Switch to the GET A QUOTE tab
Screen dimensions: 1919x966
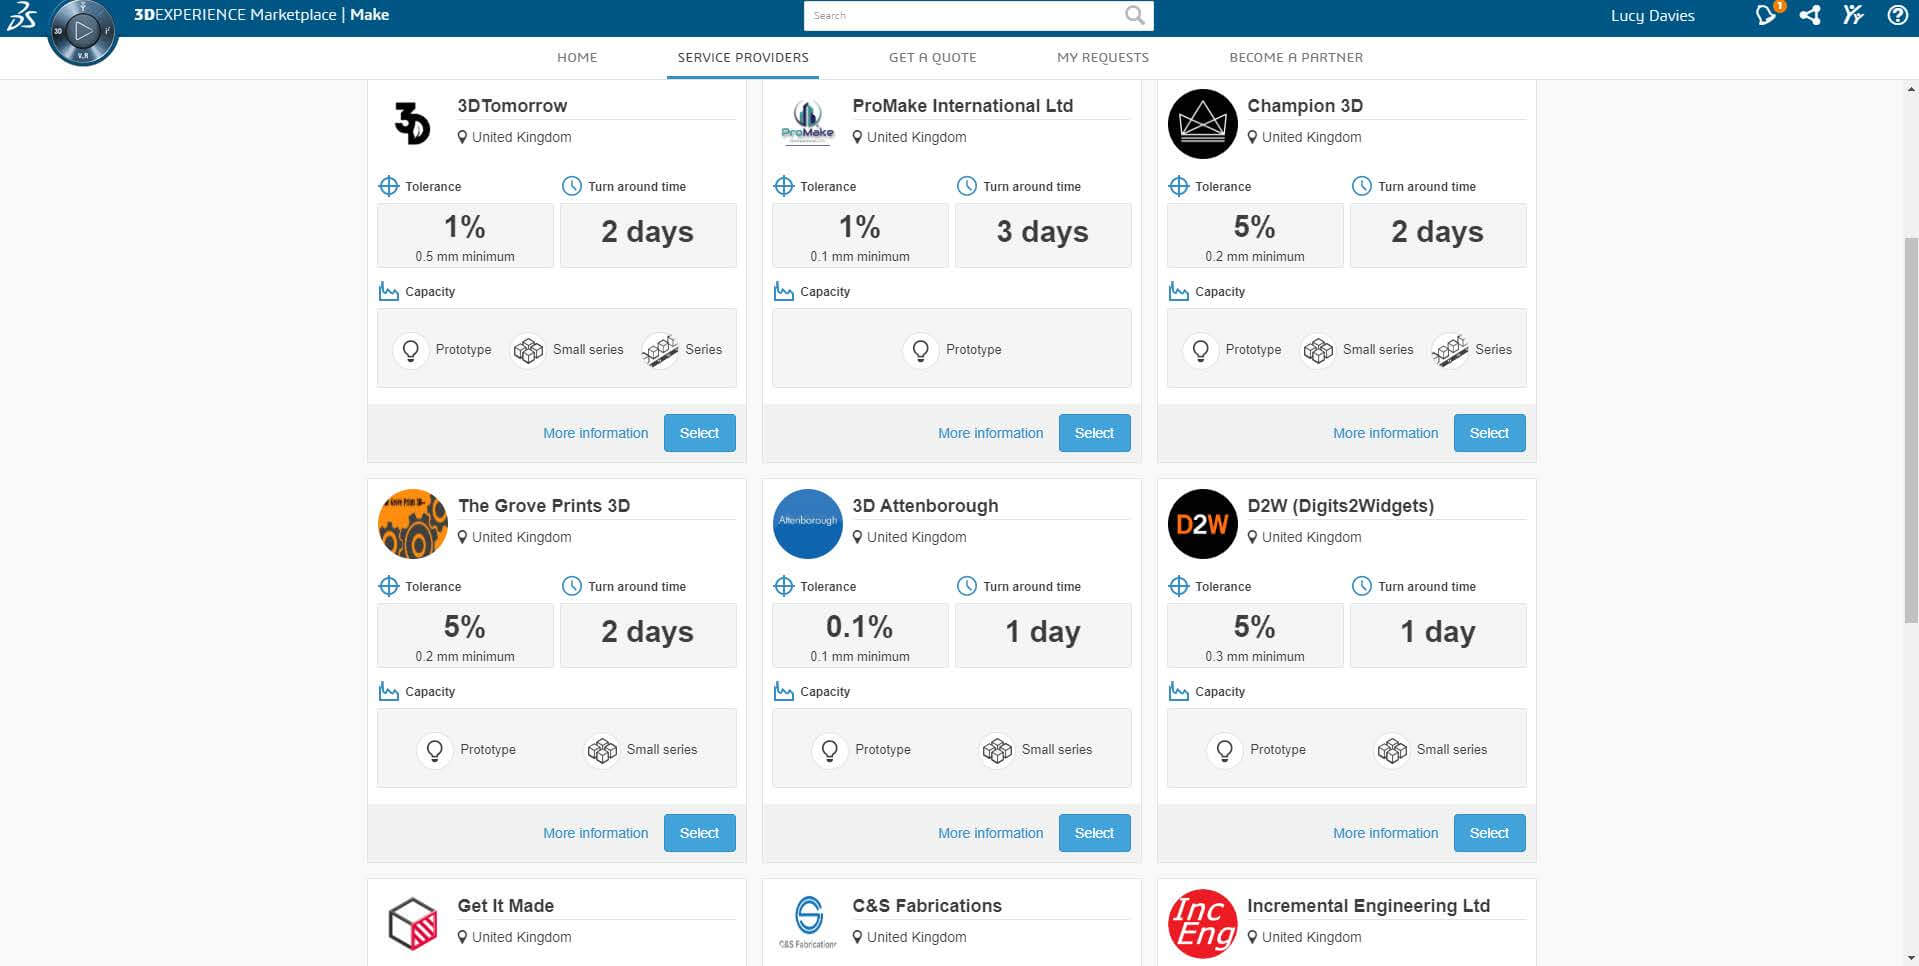(933, 57)
